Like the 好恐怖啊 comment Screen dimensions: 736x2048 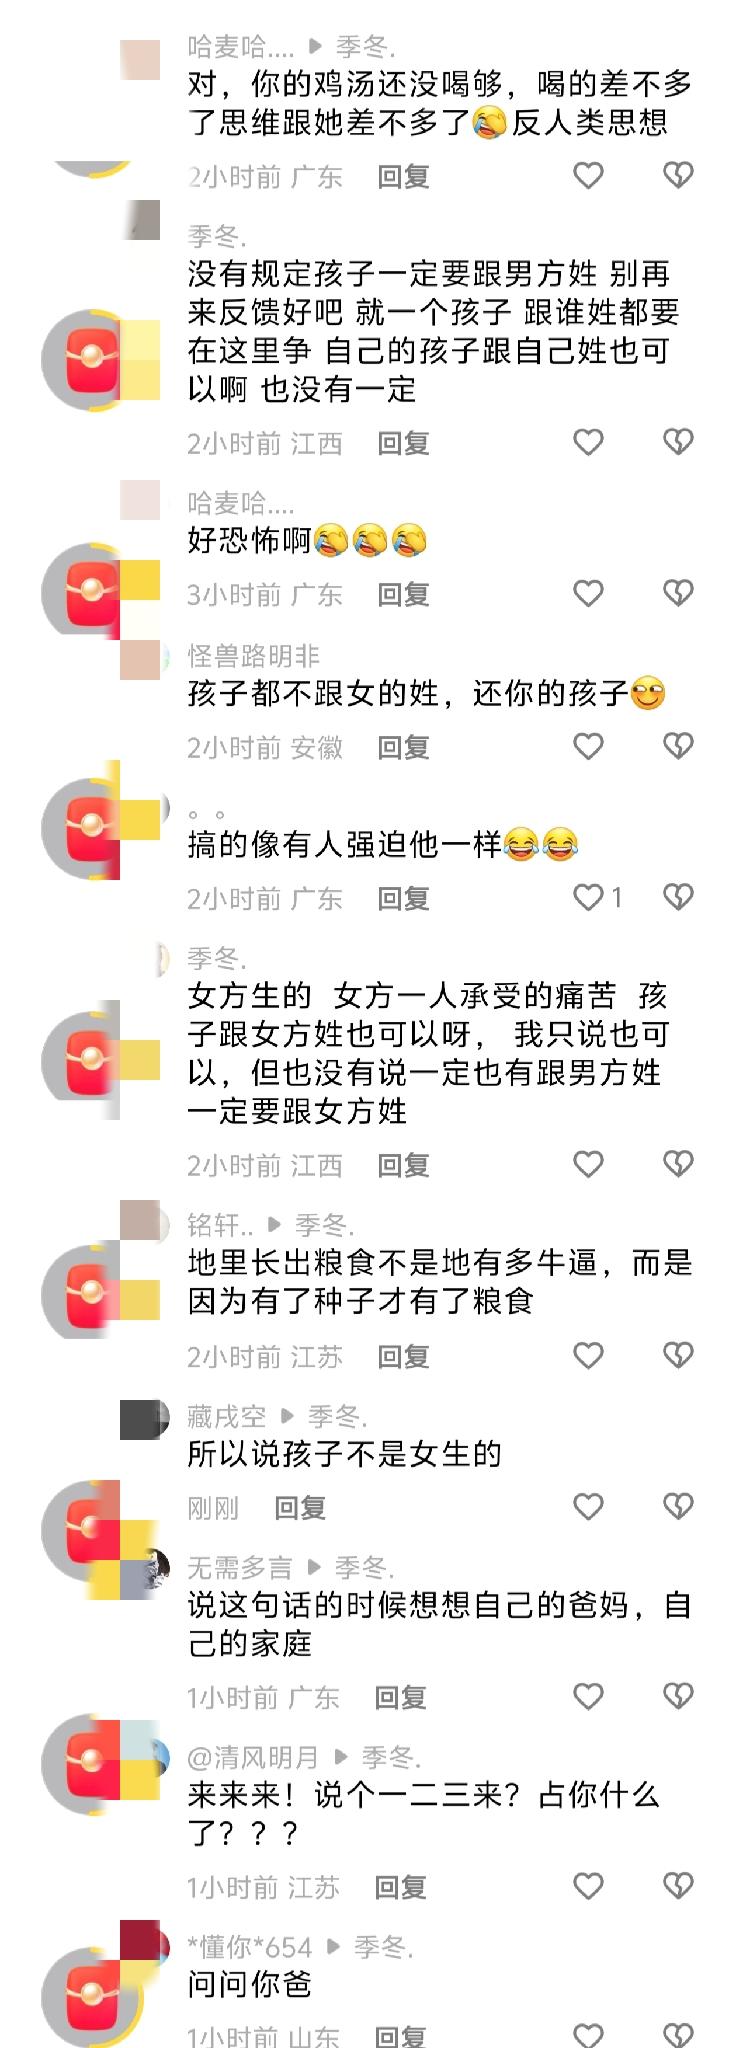(588, 594)
